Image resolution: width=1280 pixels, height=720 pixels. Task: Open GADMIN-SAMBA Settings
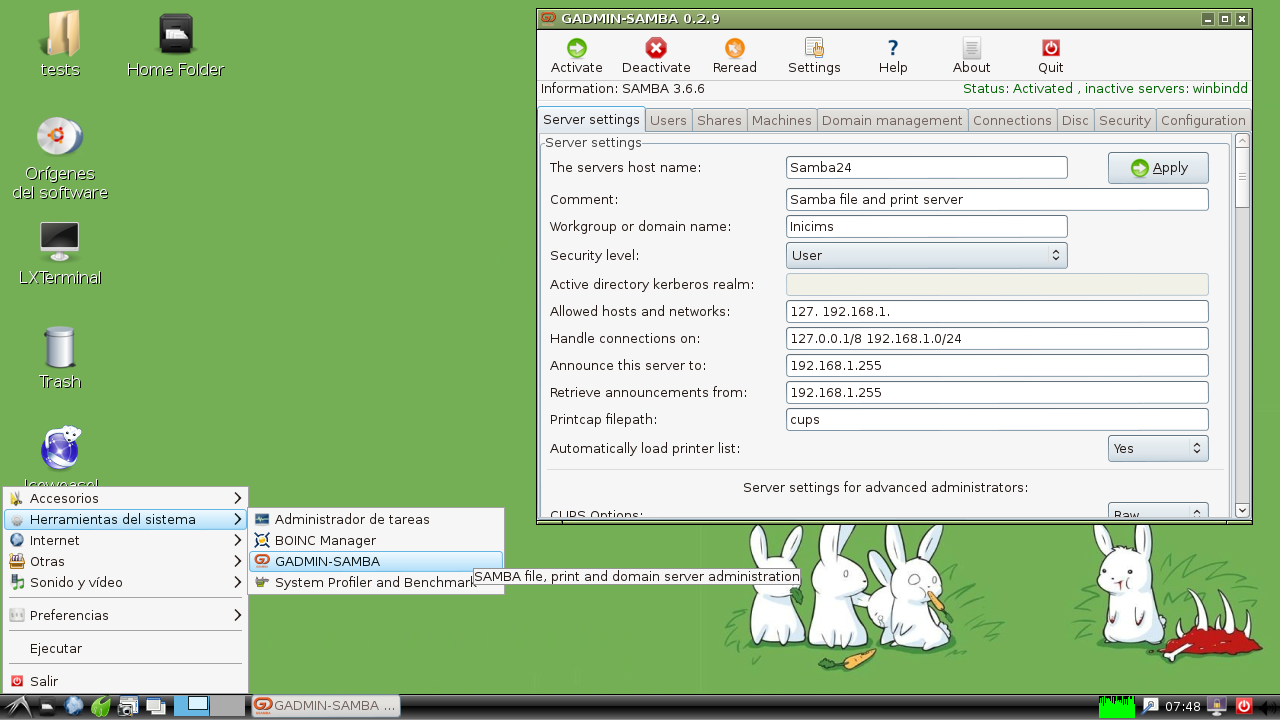[813, 55]
